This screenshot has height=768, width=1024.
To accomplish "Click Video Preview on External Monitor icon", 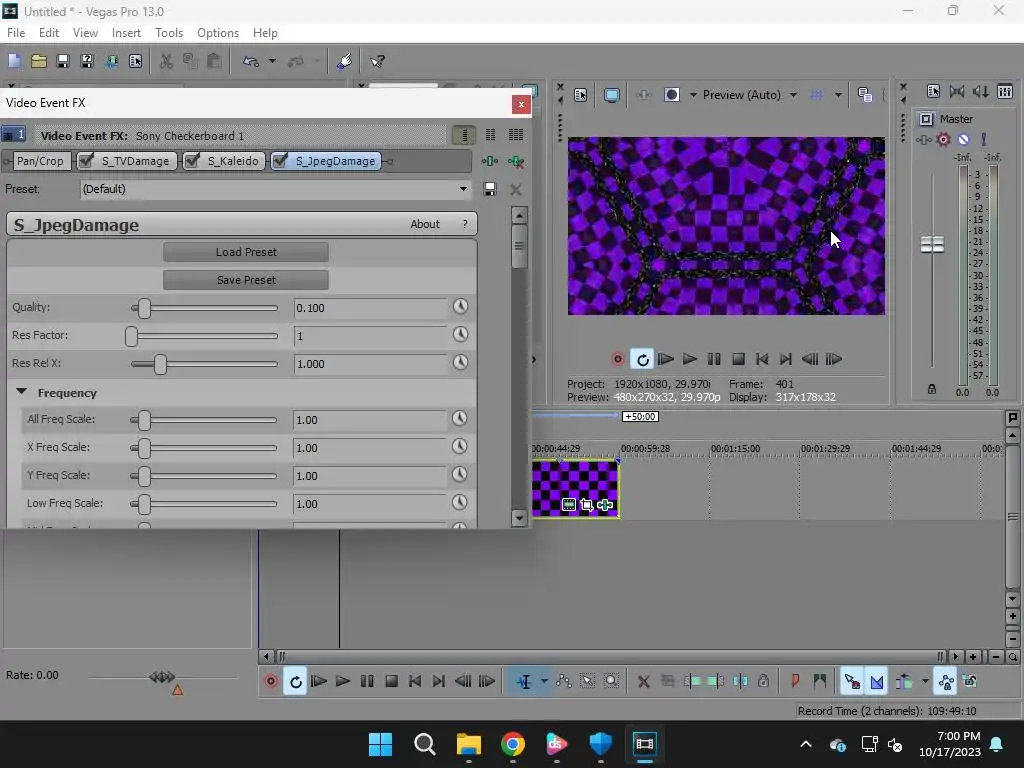I will [612, 95].
